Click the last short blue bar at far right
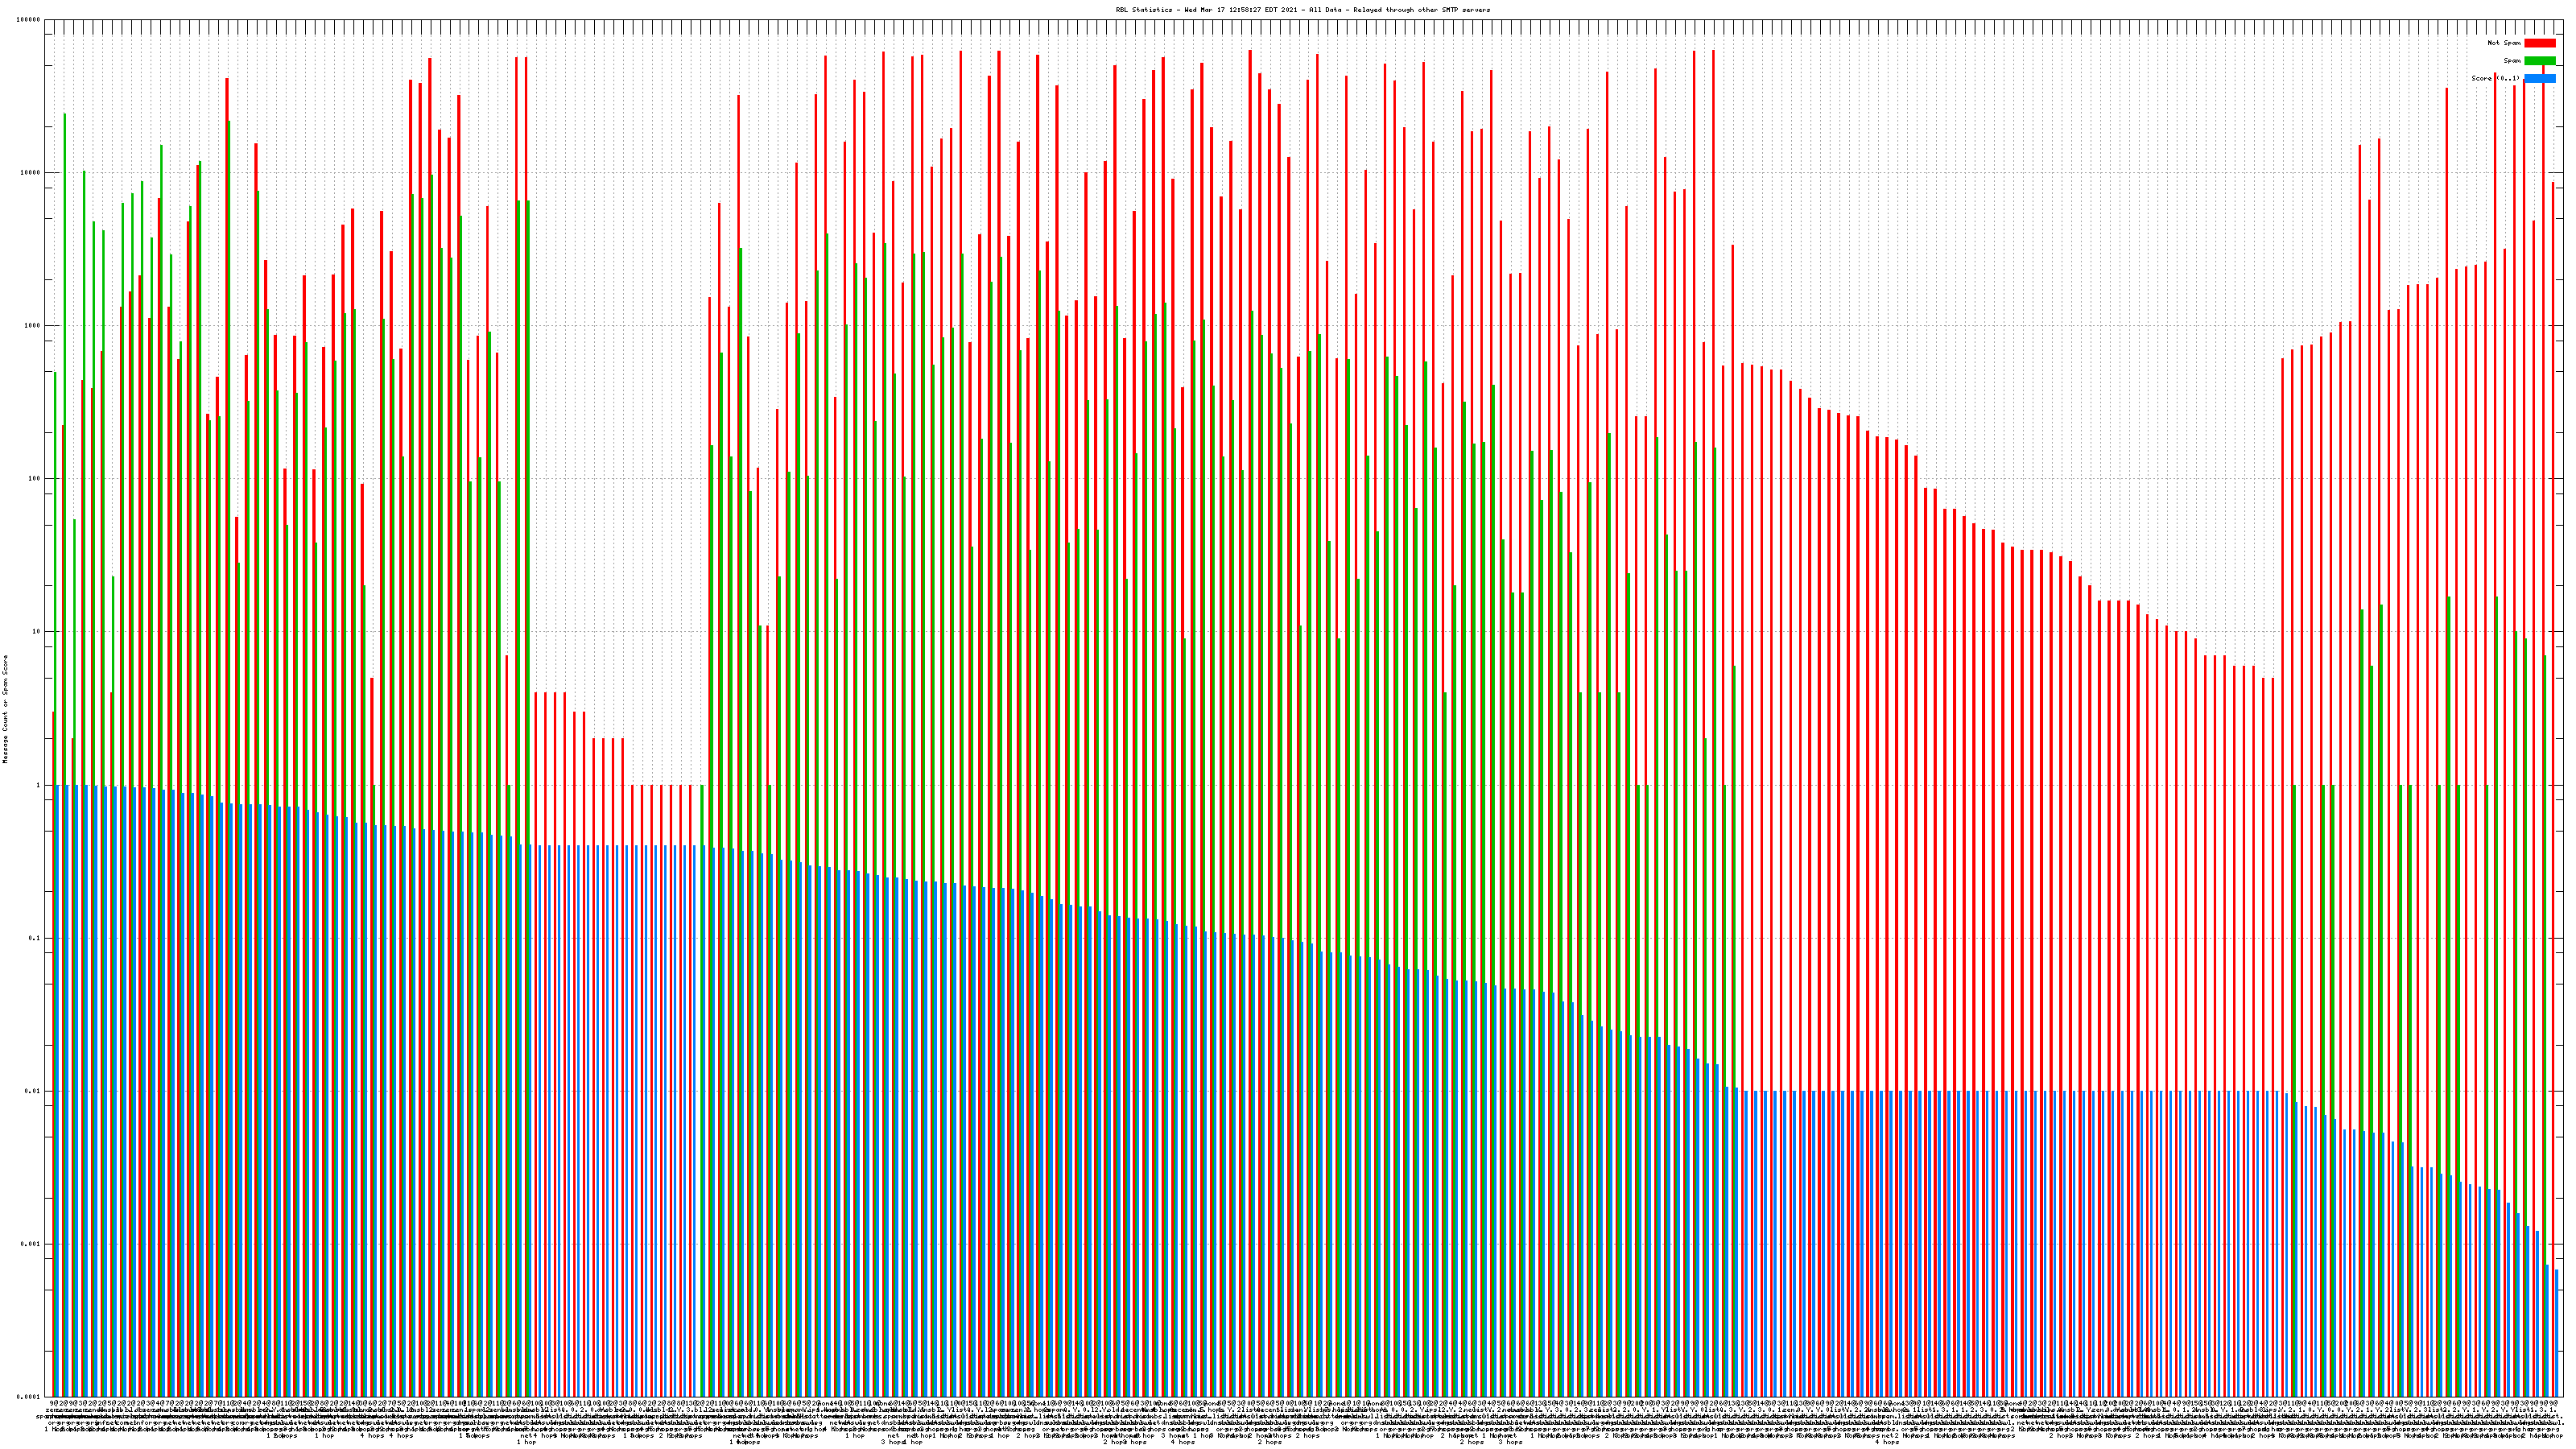This screenshot has width=2576, height=1449. coord(2557,1335)
